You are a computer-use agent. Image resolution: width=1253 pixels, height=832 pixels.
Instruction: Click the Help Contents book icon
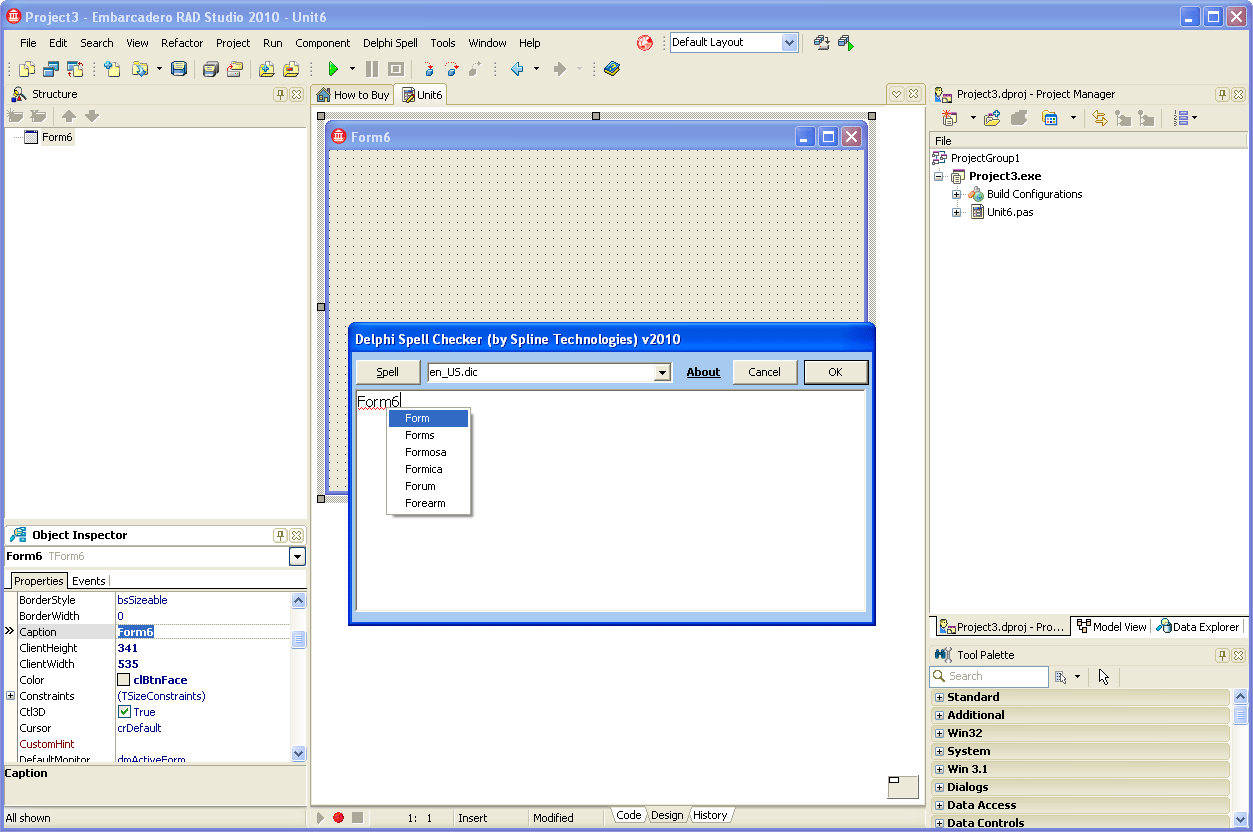[612, 69]
